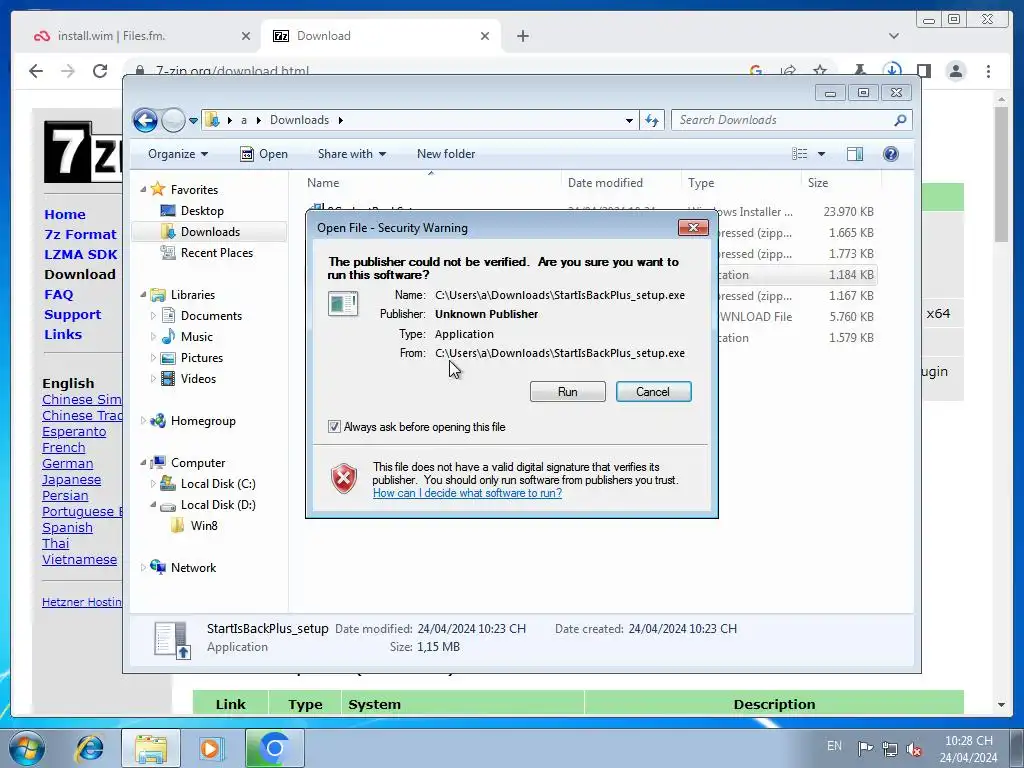Change the view with the views icon
1024x768 pixels.
(799, 154)
